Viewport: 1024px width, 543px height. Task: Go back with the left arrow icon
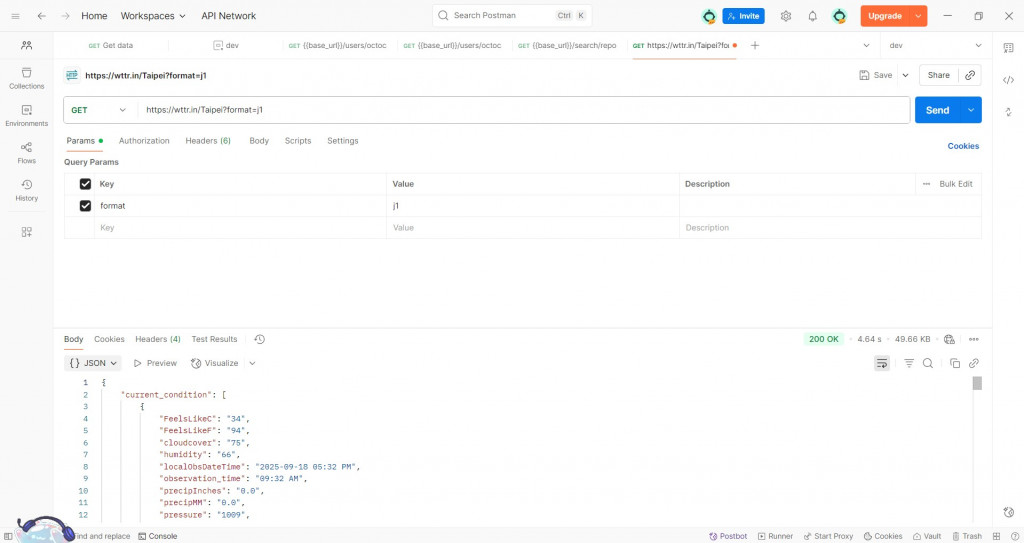(42, 16)
